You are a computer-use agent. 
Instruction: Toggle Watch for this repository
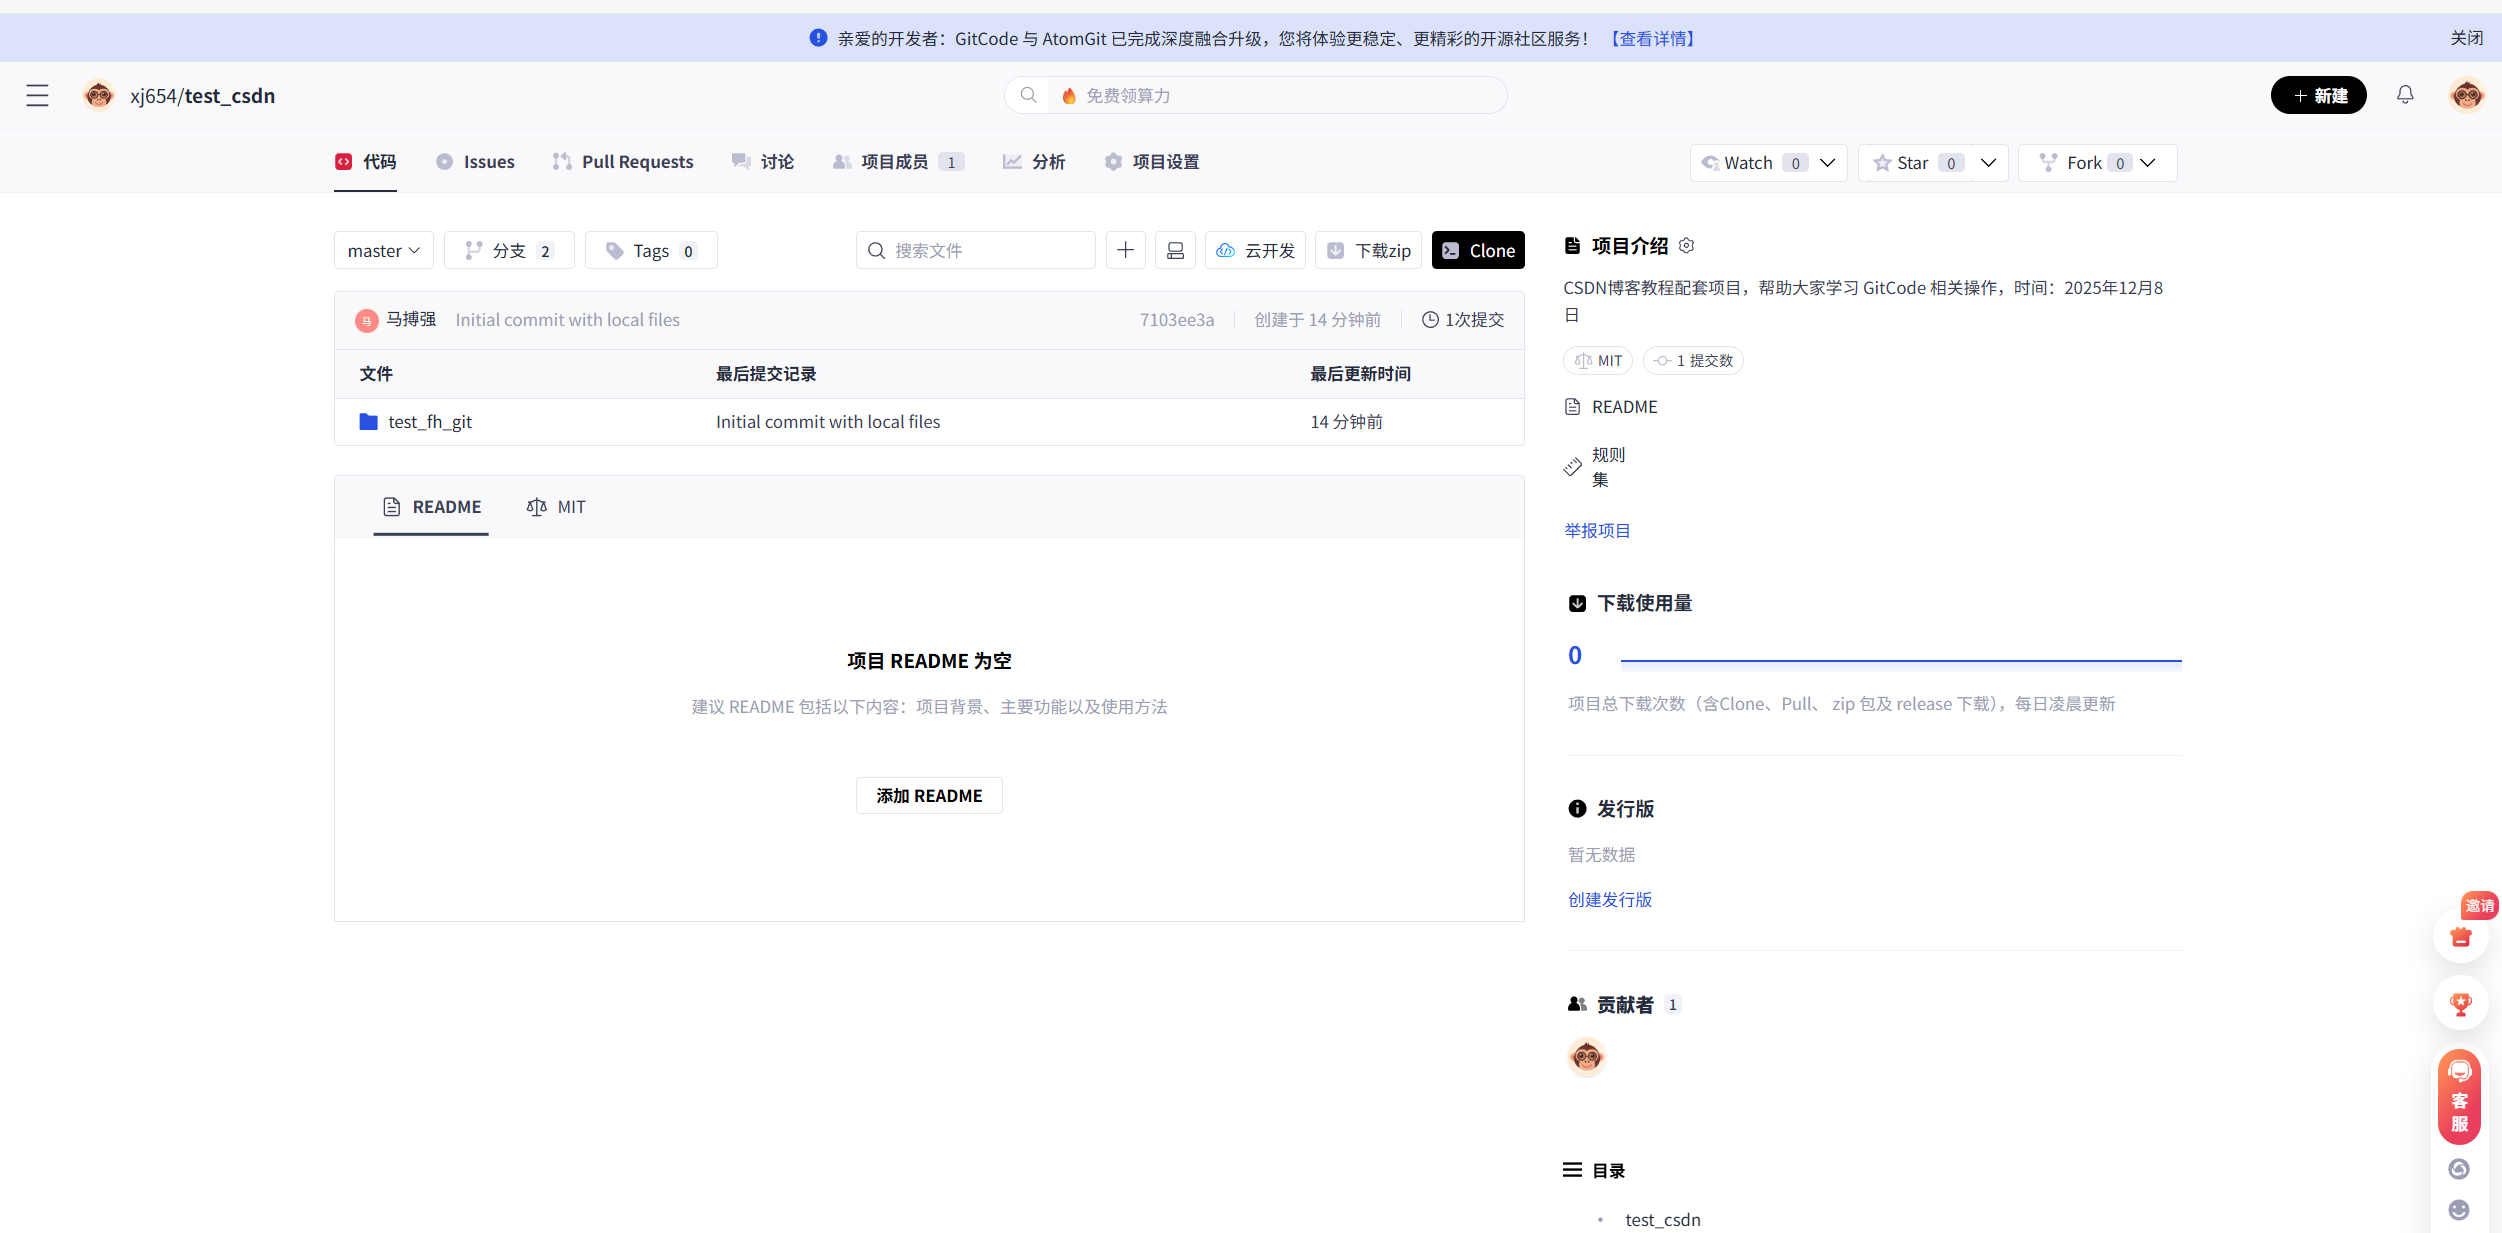[x=1748, y=163]
